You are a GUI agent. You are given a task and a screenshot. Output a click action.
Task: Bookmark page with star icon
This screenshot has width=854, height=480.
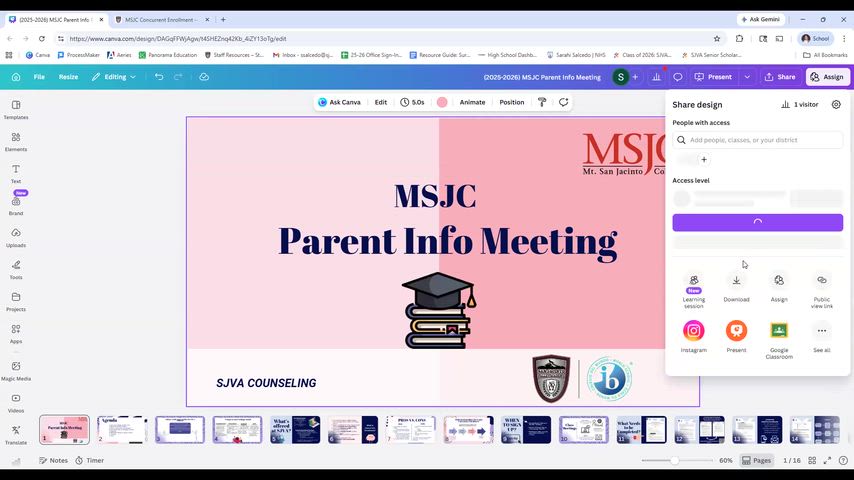717,39
